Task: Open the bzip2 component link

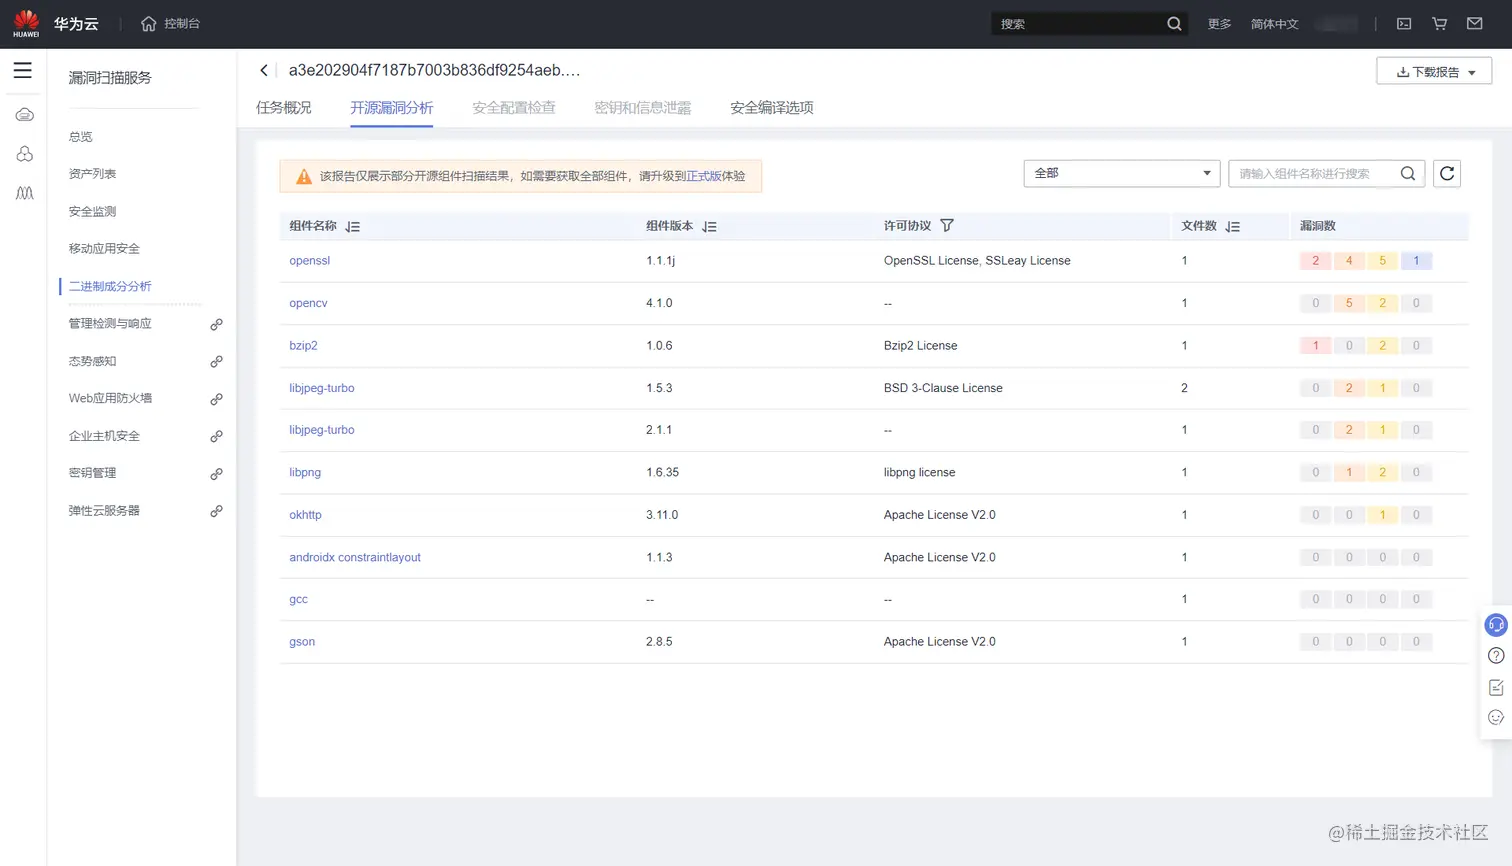Action: pyautogui.click(x=303, y=346)
